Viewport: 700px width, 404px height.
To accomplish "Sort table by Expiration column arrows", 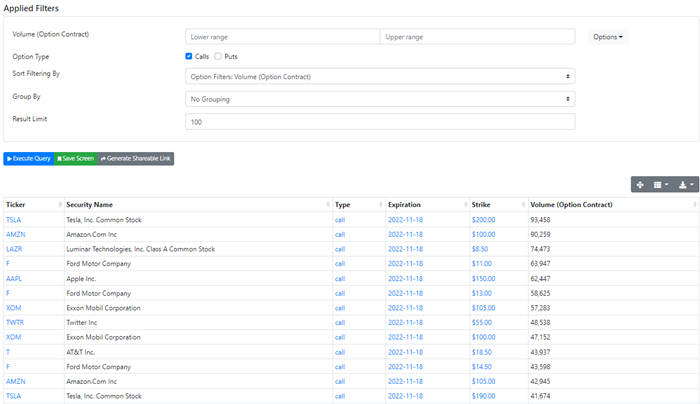I will [x=465, y=204].
